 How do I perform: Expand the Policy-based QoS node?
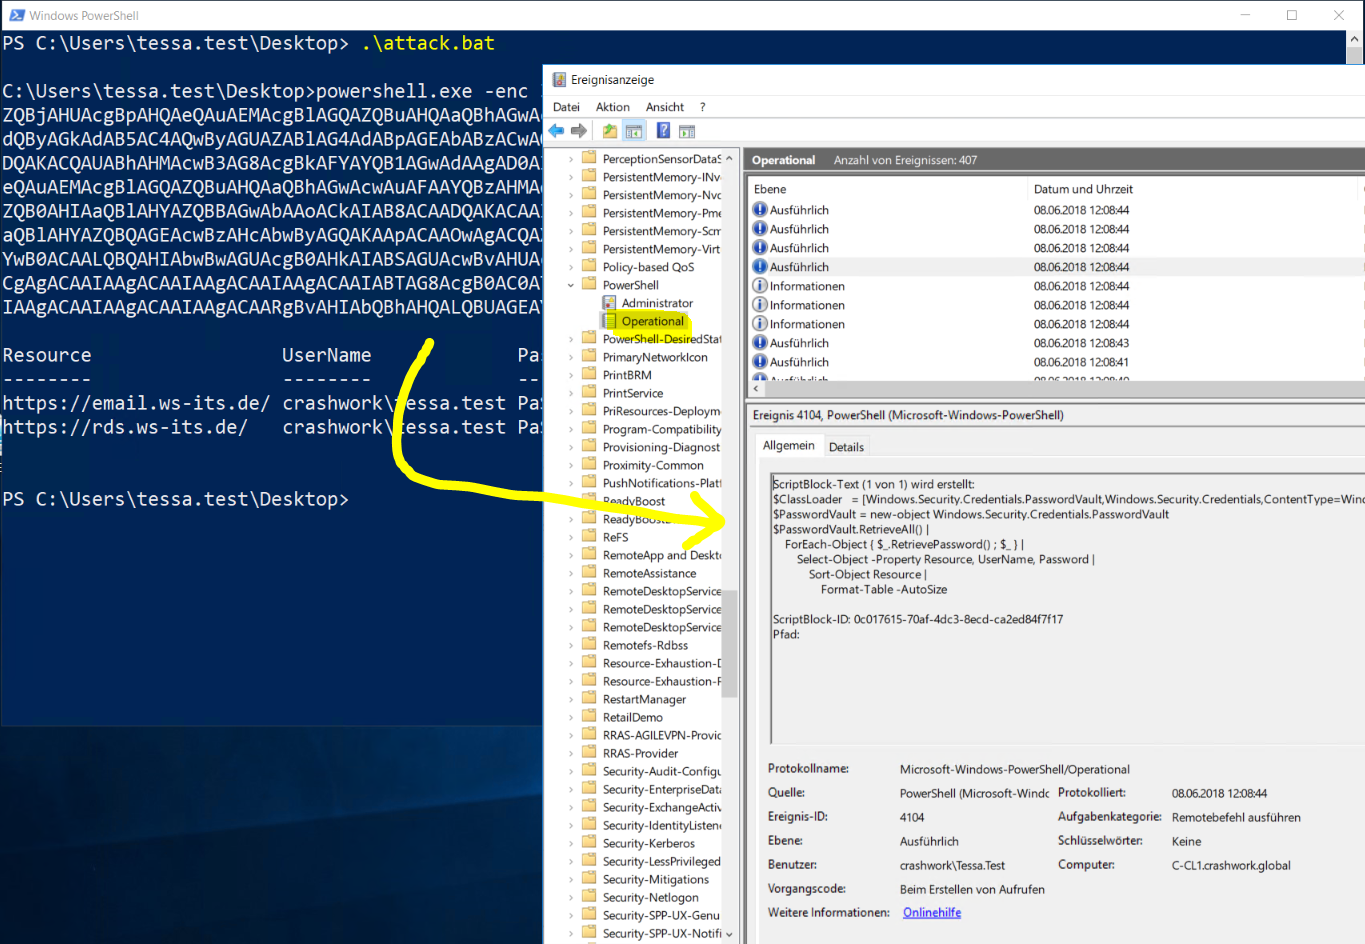point(571,267)
